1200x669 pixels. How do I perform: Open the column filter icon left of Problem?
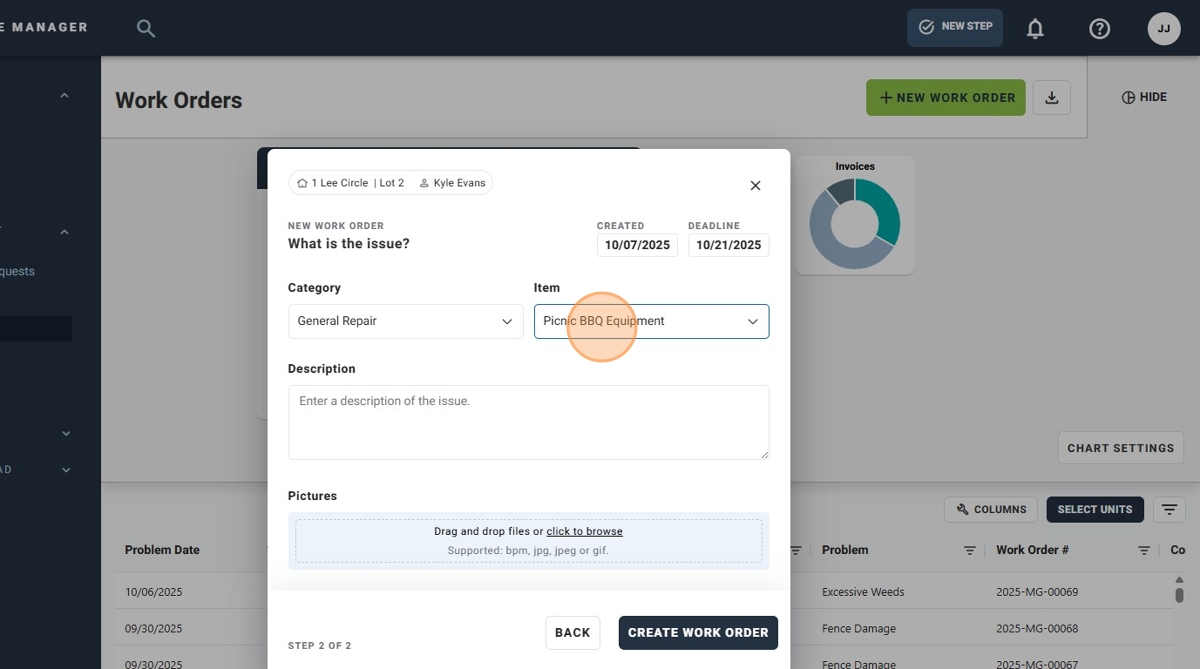(796, 550)
